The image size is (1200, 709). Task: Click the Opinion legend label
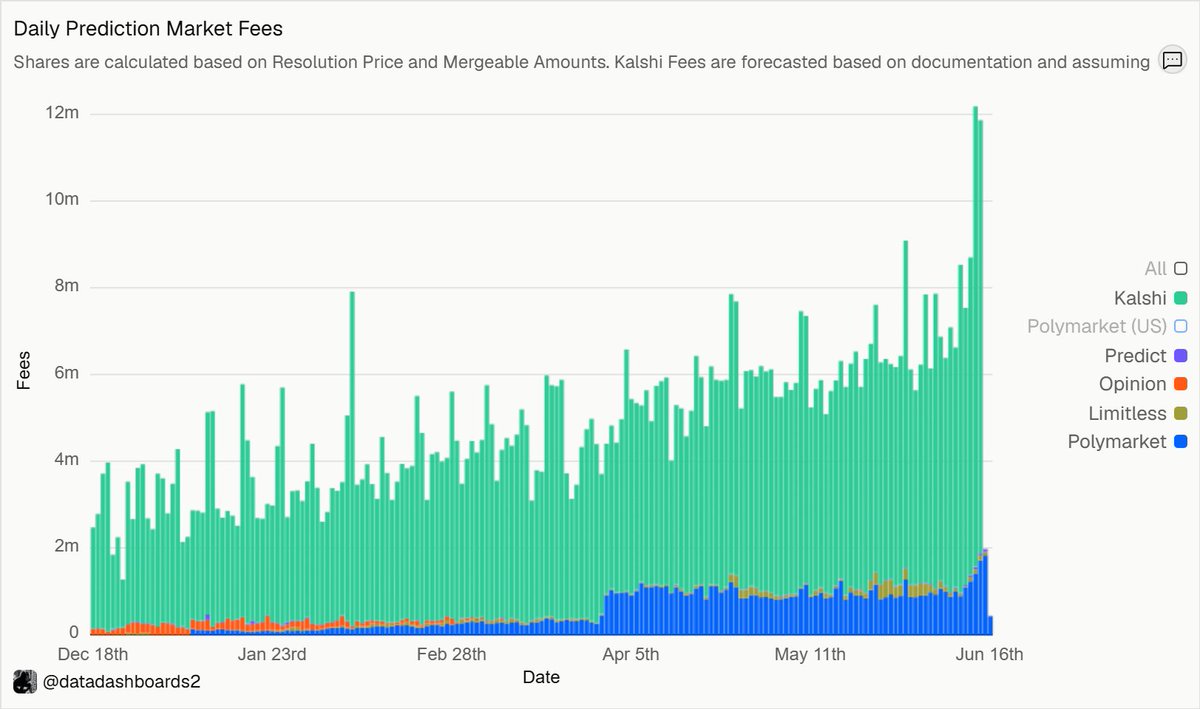pos(1133,384)
